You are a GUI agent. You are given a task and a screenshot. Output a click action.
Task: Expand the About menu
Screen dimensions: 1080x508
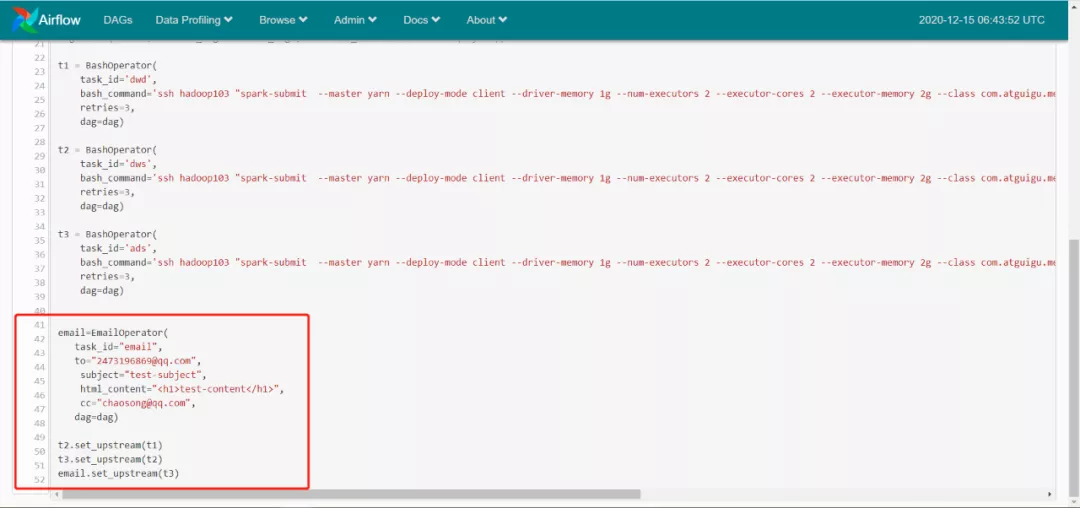487,20
